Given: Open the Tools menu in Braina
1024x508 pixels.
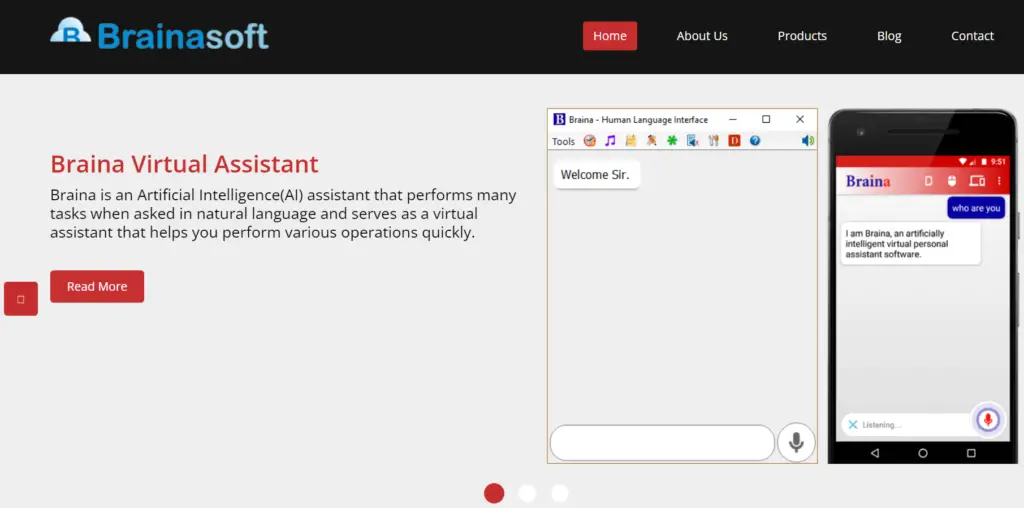Looking at the screenshot, I should pos(563,141).
